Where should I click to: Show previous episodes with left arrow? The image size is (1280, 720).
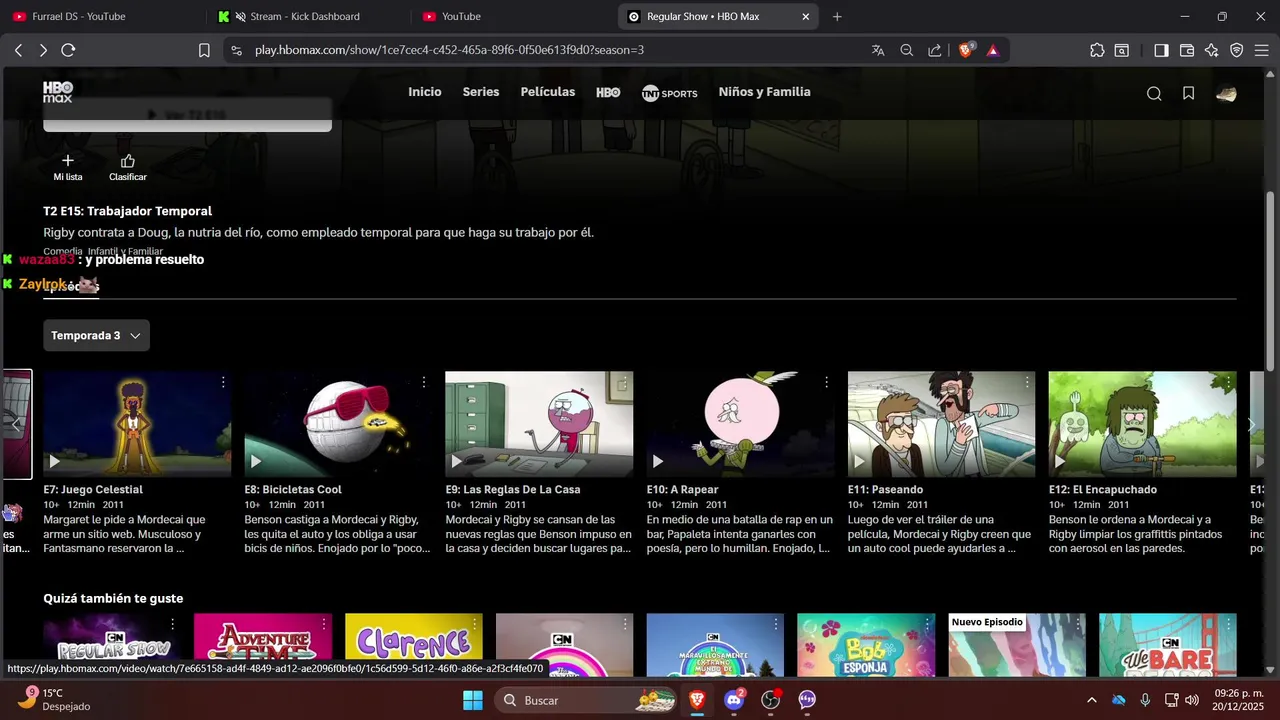tap(16, 425)
